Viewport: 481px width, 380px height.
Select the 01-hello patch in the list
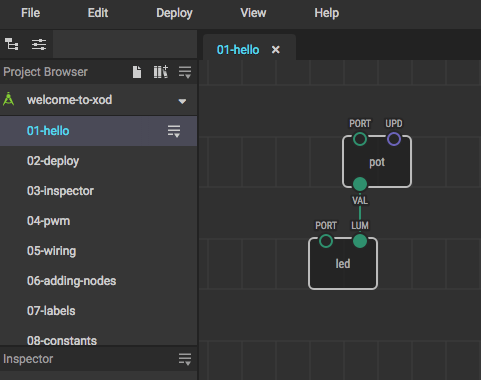pyautogui.click(x=98, y=131)
